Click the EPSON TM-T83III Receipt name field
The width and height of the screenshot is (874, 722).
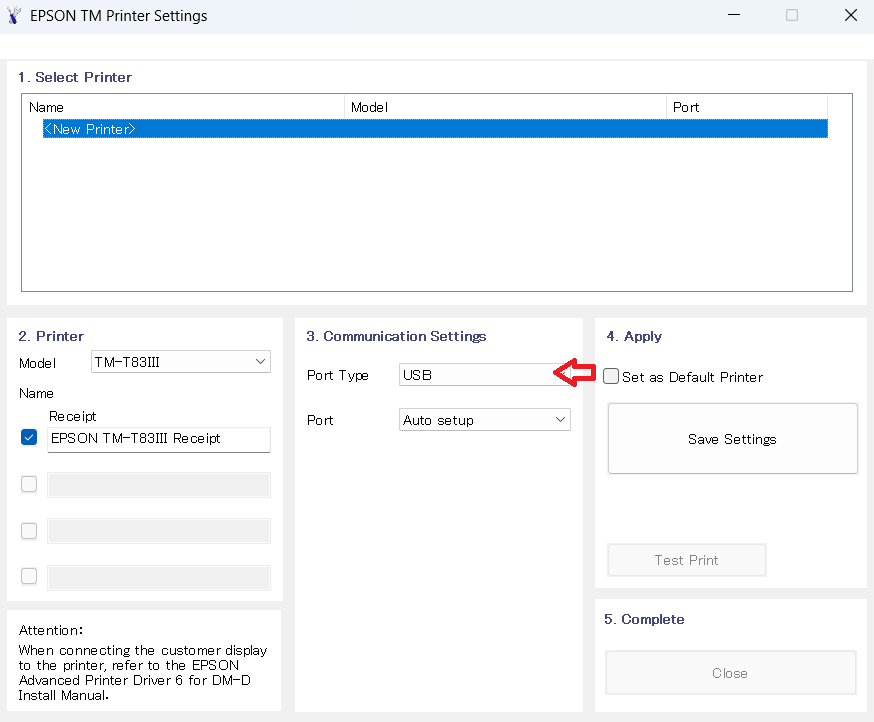point(159,438)
